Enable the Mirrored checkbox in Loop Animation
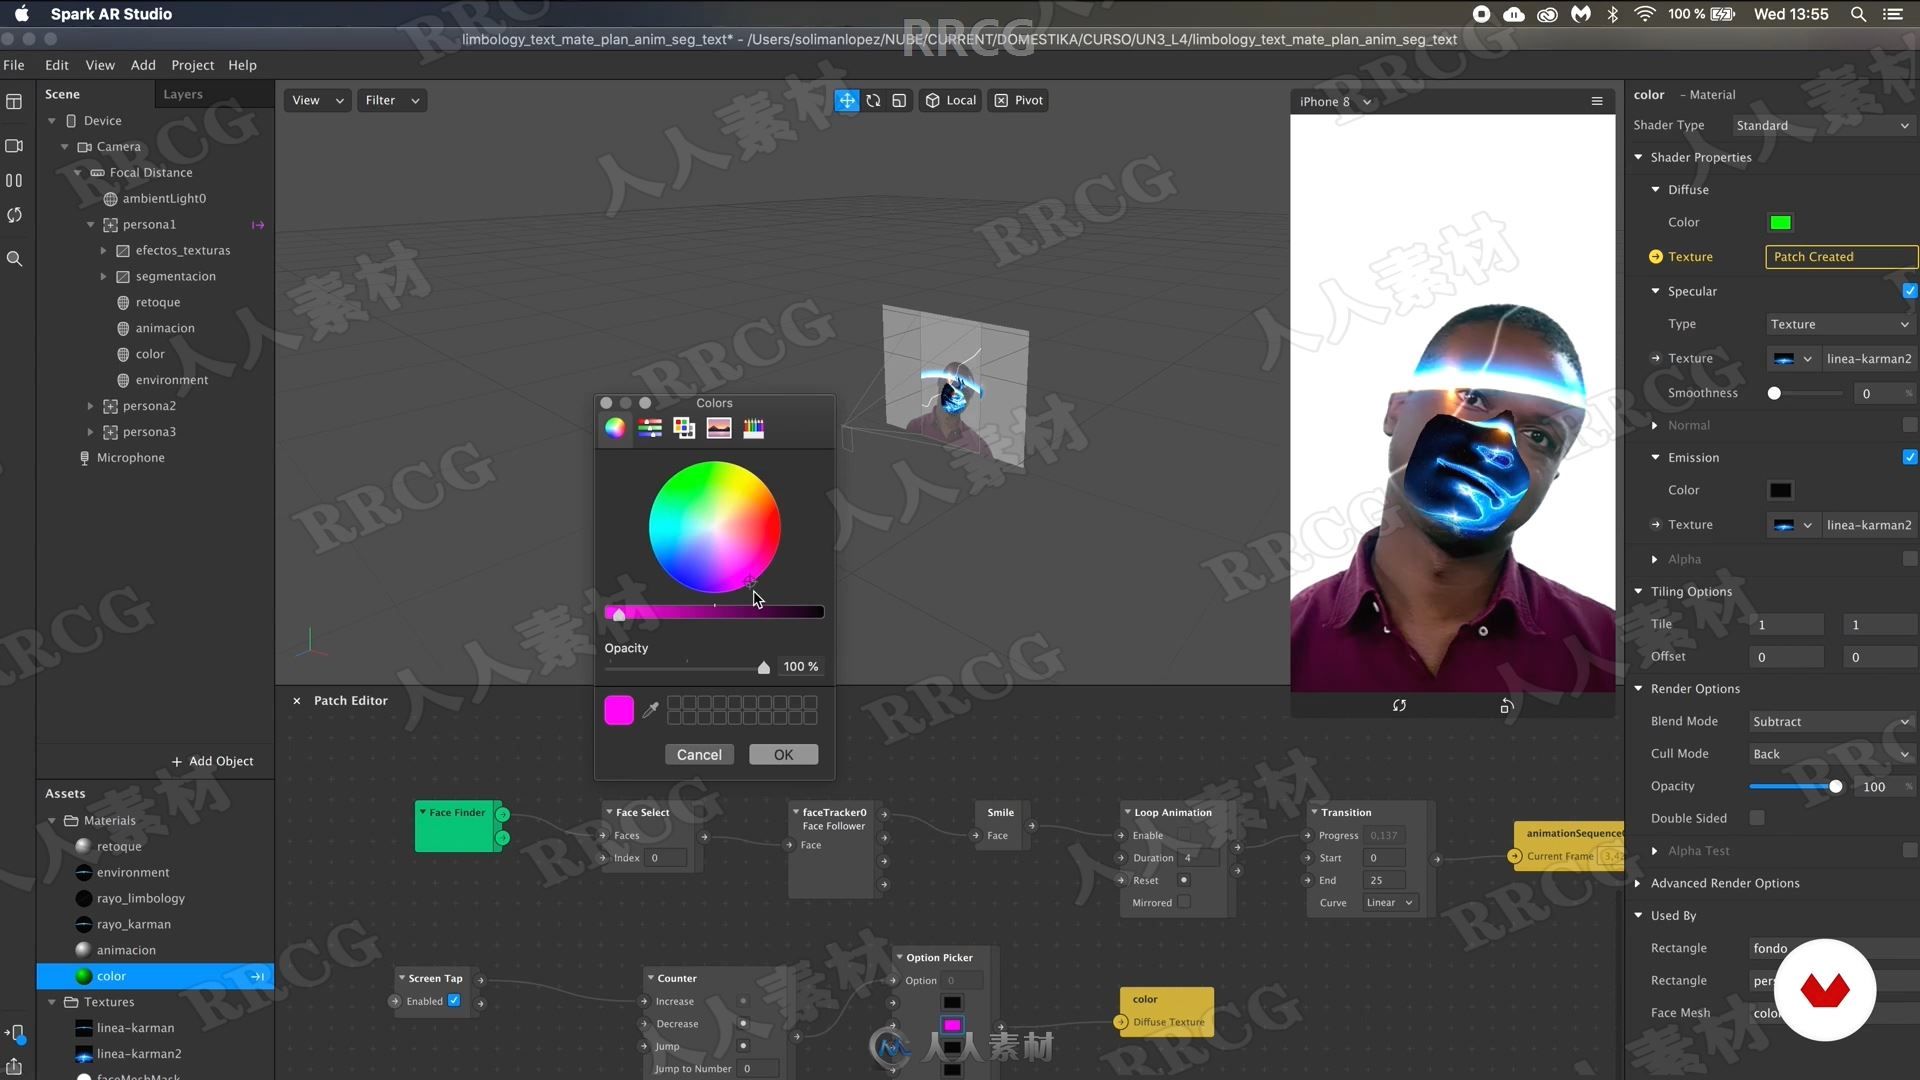 point(1191,901)
